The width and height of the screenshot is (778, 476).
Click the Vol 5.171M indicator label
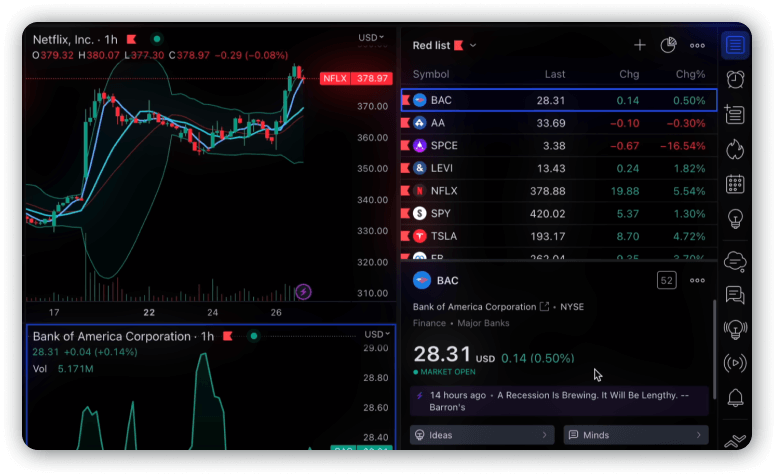pyautogui.click(x=63, y=369)
